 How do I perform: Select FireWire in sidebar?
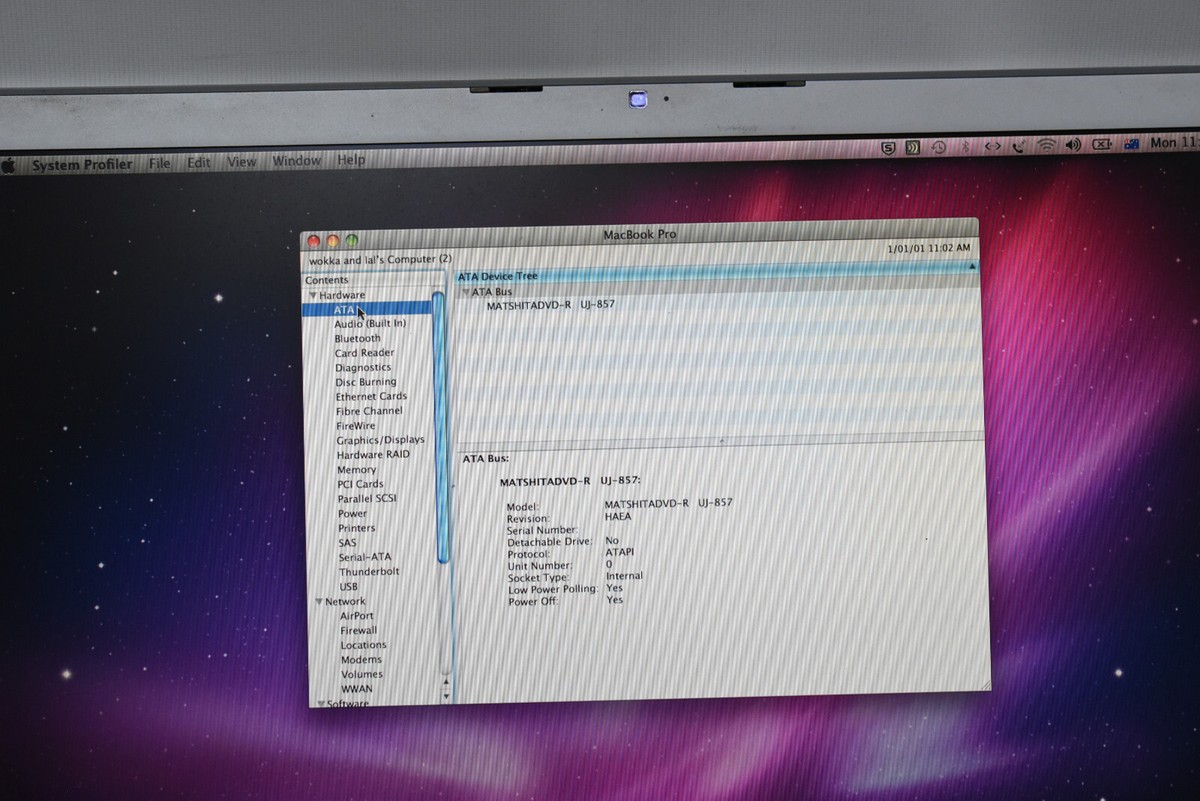(356, 426)
